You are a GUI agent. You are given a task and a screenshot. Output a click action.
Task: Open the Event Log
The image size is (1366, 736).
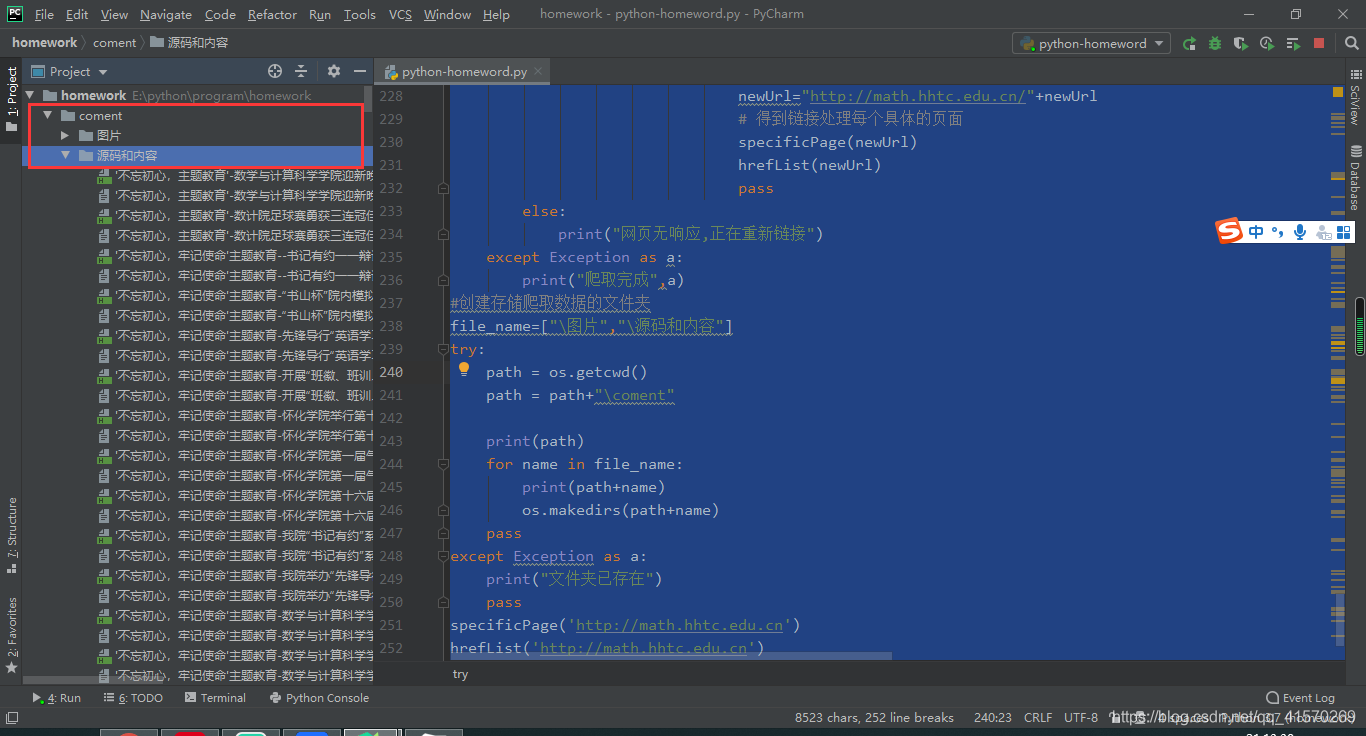pyautogui.click(x=1300, y=698)
